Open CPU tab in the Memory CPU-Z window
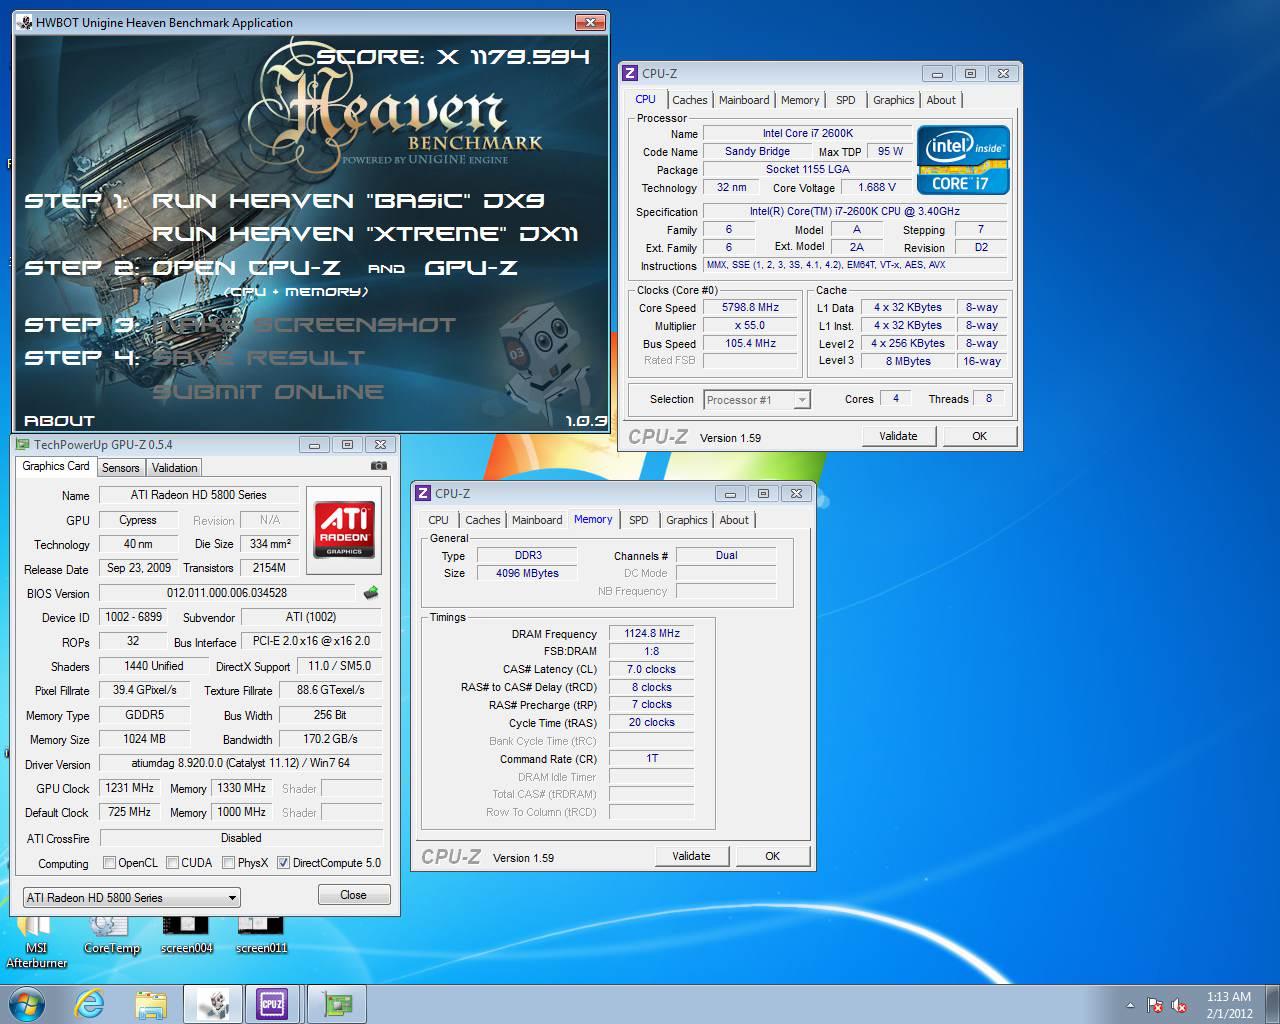 pos(438,520)
